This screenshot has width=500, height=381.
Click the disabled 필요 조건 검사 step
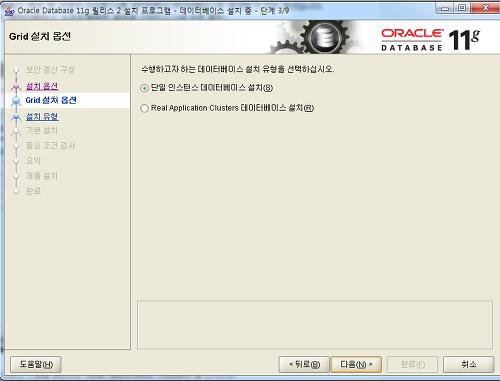pyautogui.click(x=51, y=145)
